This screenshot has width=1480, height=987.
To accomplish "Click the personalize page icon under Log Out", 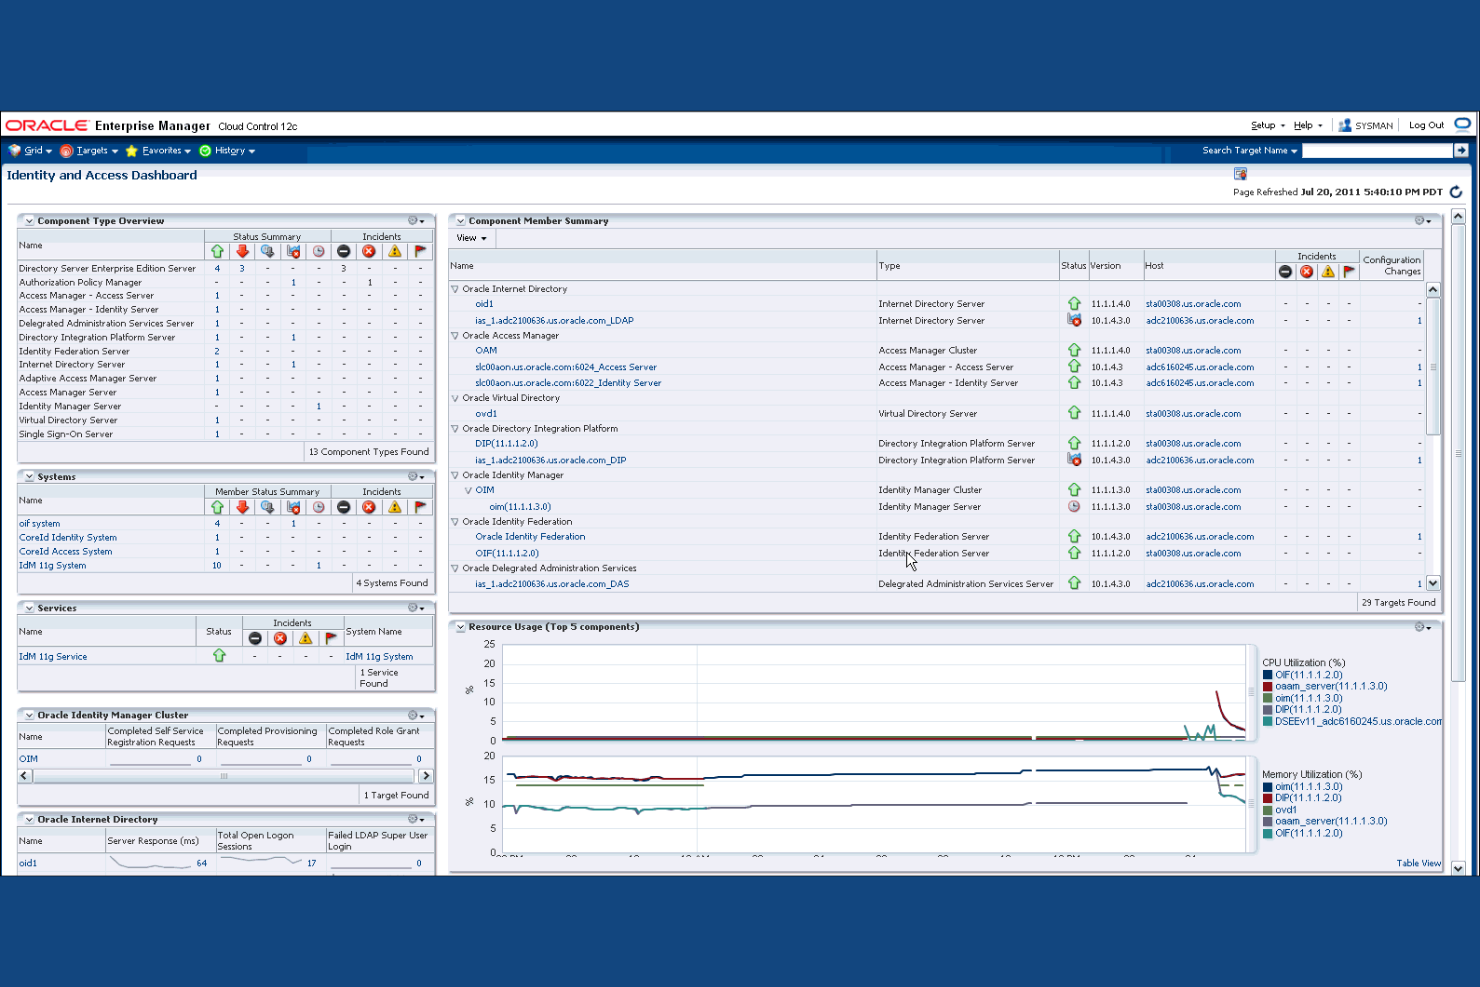I will 1240,173.
